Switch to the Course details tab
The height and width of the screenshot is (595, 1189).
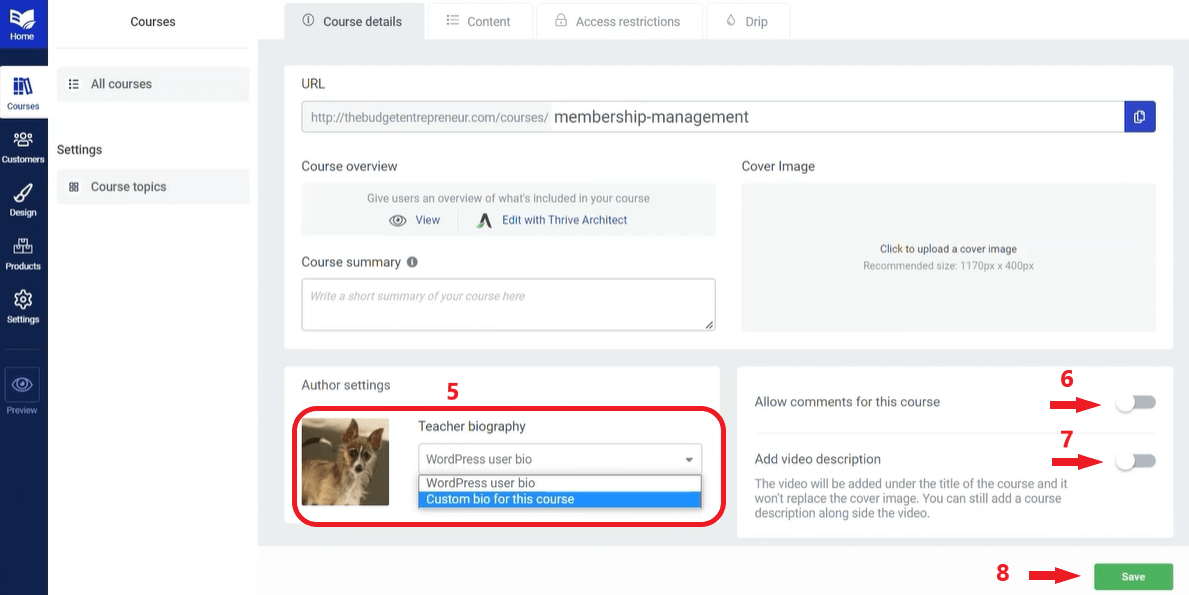pyautogui.click(x=353, y=21)
